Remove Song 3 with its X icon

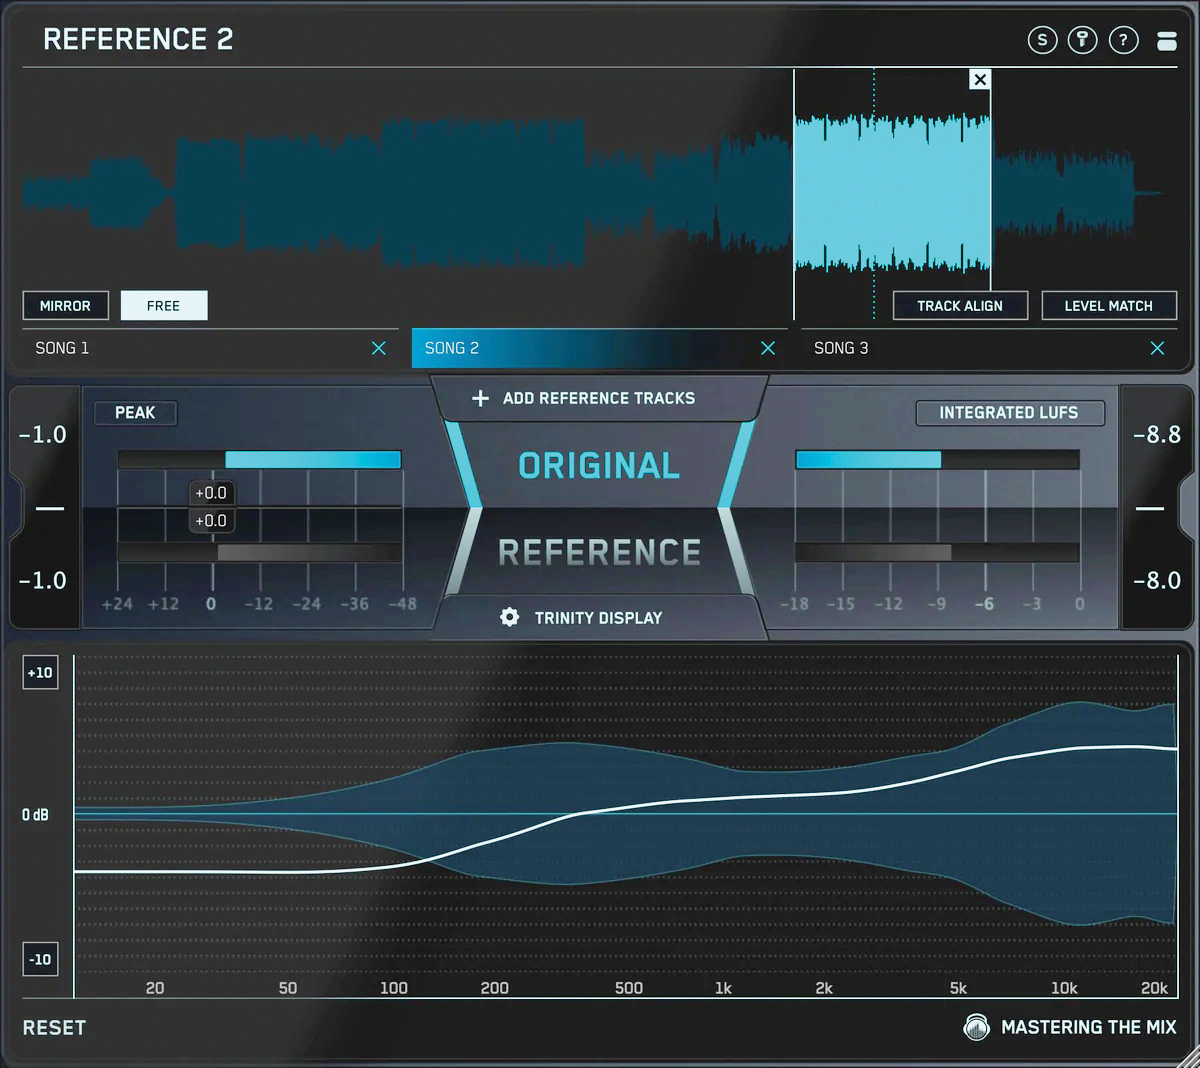[1157, 348]
